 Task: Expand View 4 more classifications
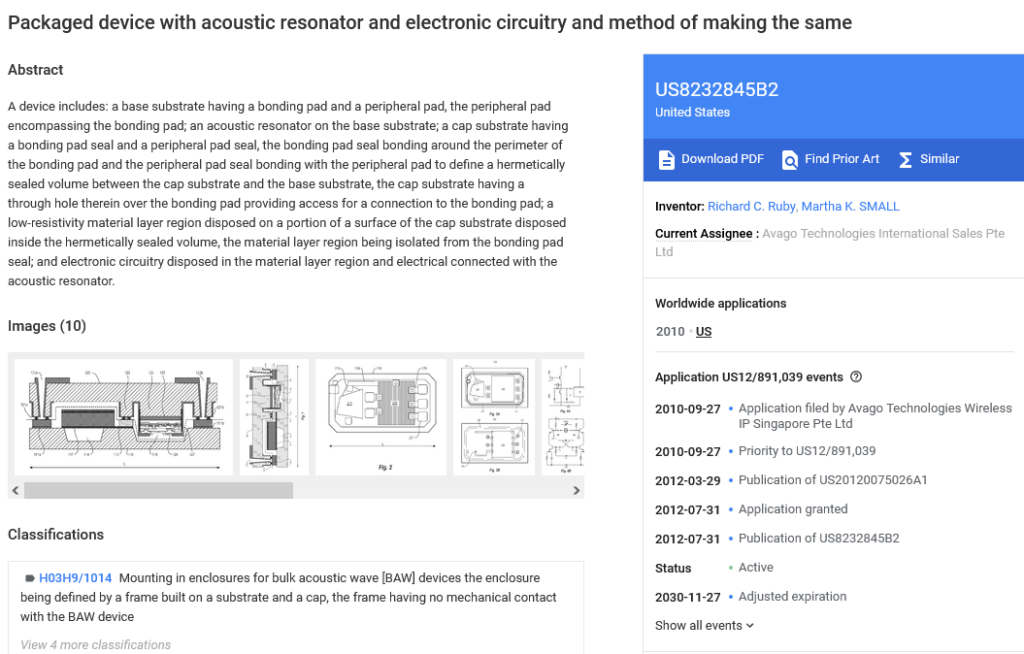click(96, 645)
